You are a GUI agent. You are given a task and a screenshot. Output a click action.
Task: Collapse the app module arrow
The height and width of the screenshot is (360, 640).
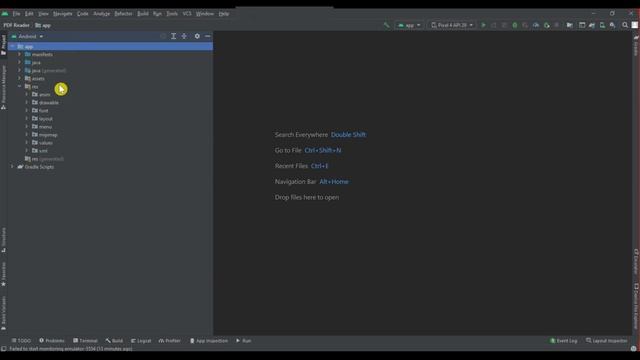coord(12,47)
